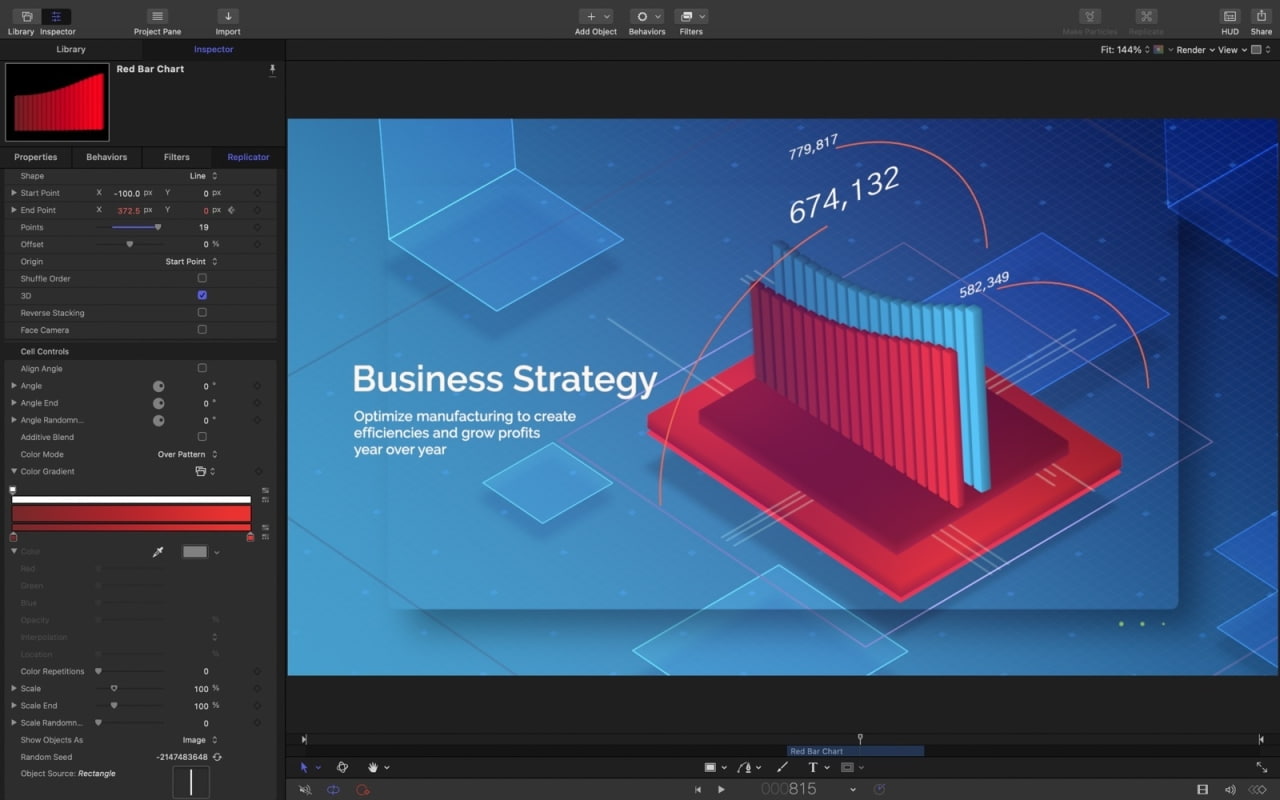Enable the Face Camera option
This screenshot has height=800, width=1280.
pyautogui.click(x=201, y=330)
